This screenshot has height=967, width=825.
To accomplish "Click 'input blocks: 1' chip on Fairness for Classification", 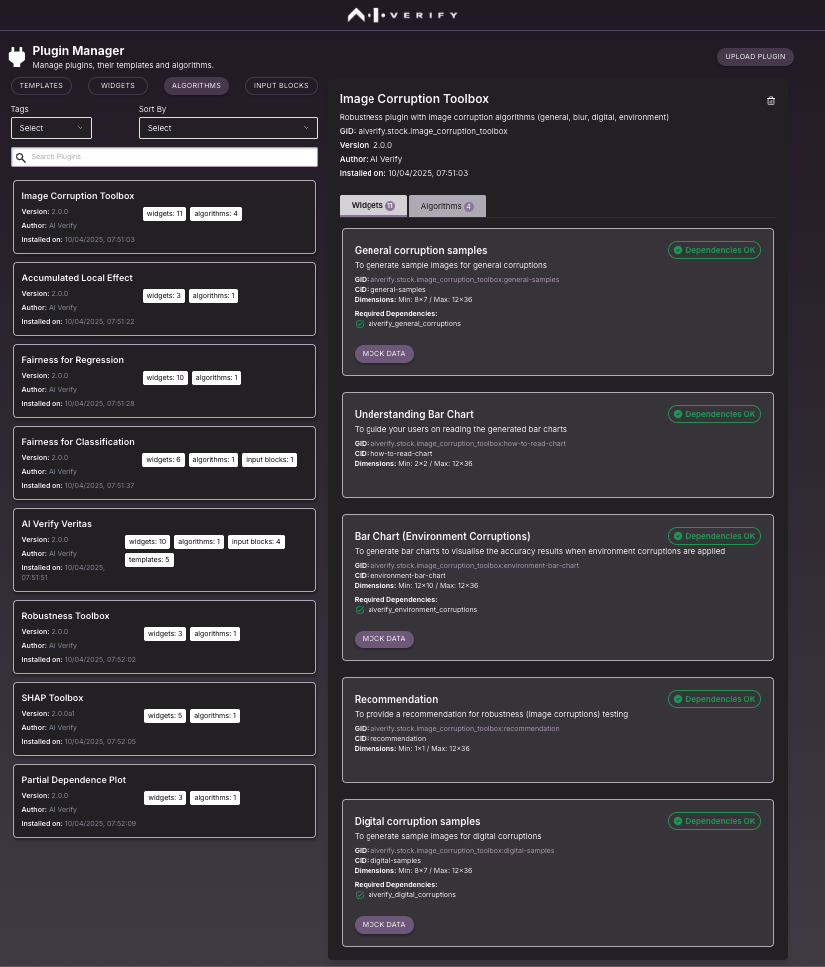I will point(269,460).
